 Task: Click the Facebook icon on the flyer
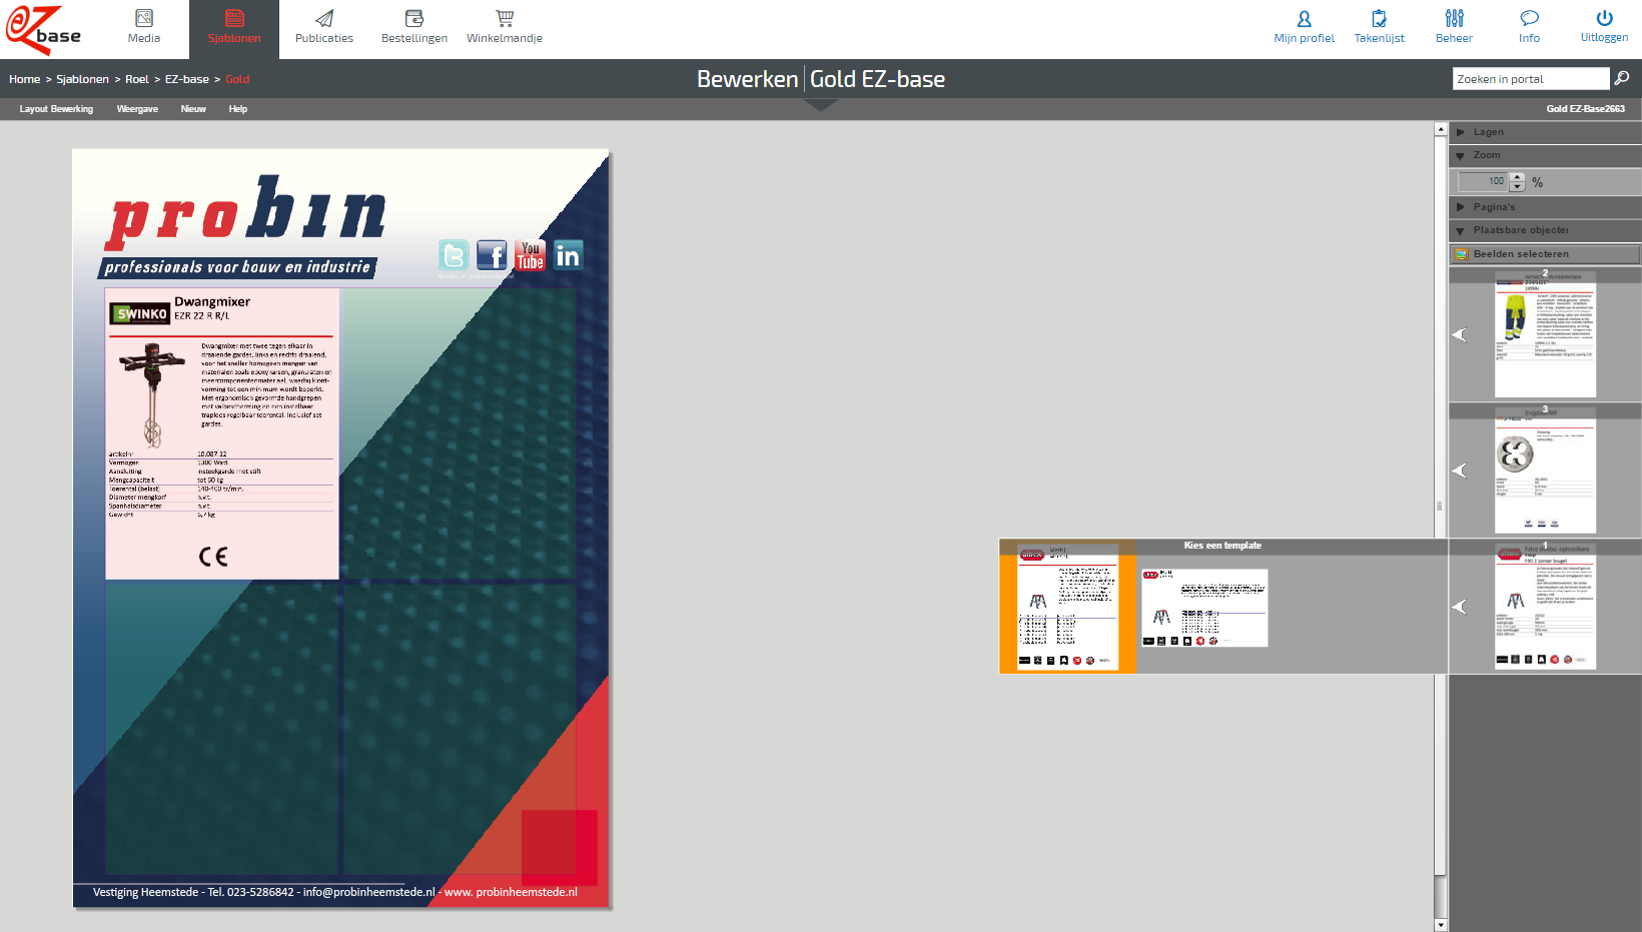[491, 256]
